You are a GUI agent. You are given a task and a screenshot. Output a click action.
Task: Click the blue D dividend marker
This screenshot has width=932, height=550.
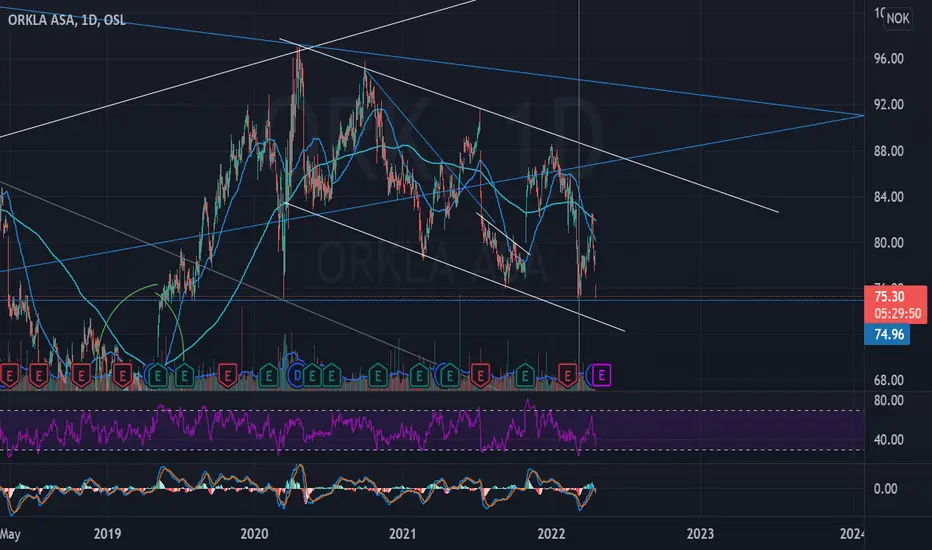point(297,375)
